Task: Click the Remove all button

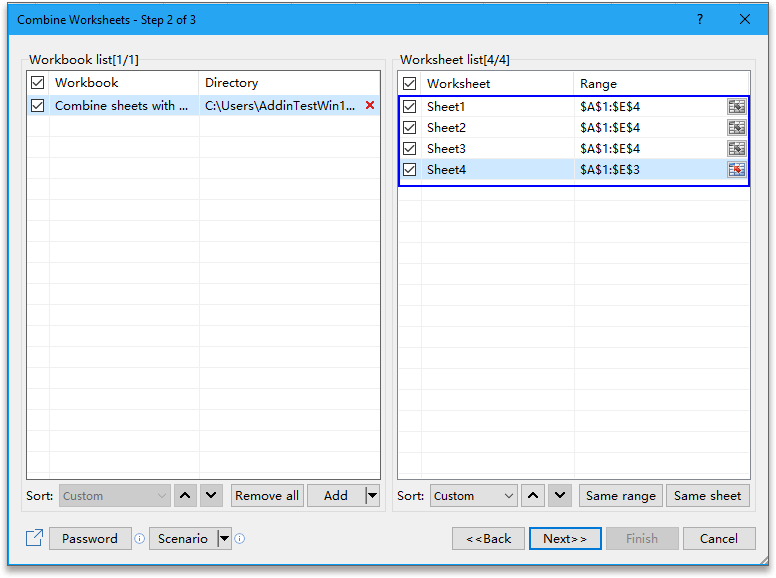Action: 267,495
